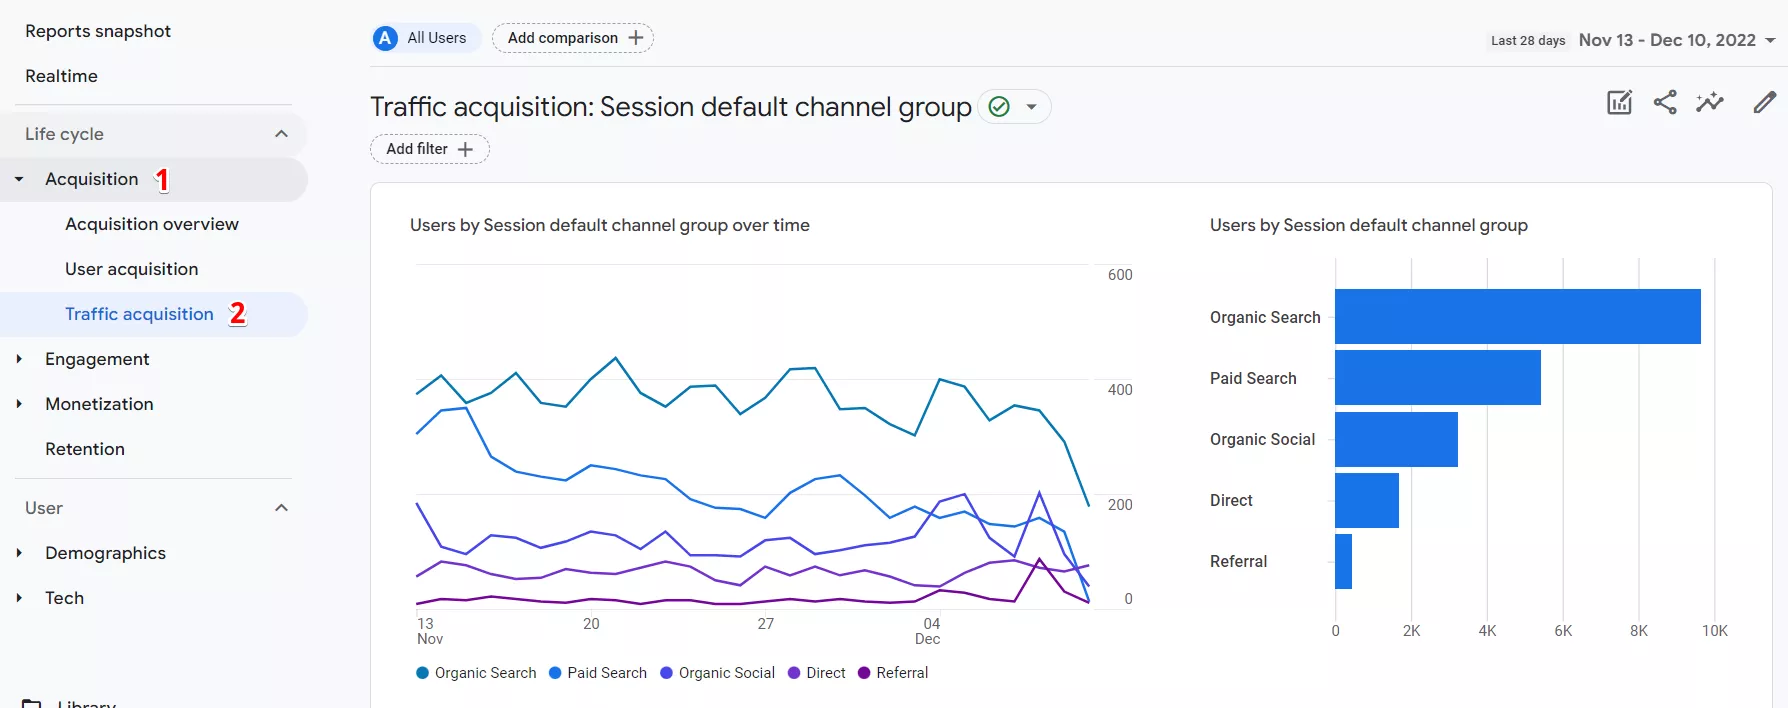The height and width of the screenshot is (708, 1788).
Task: Click the green checkmark status icon
Action: 999,106
